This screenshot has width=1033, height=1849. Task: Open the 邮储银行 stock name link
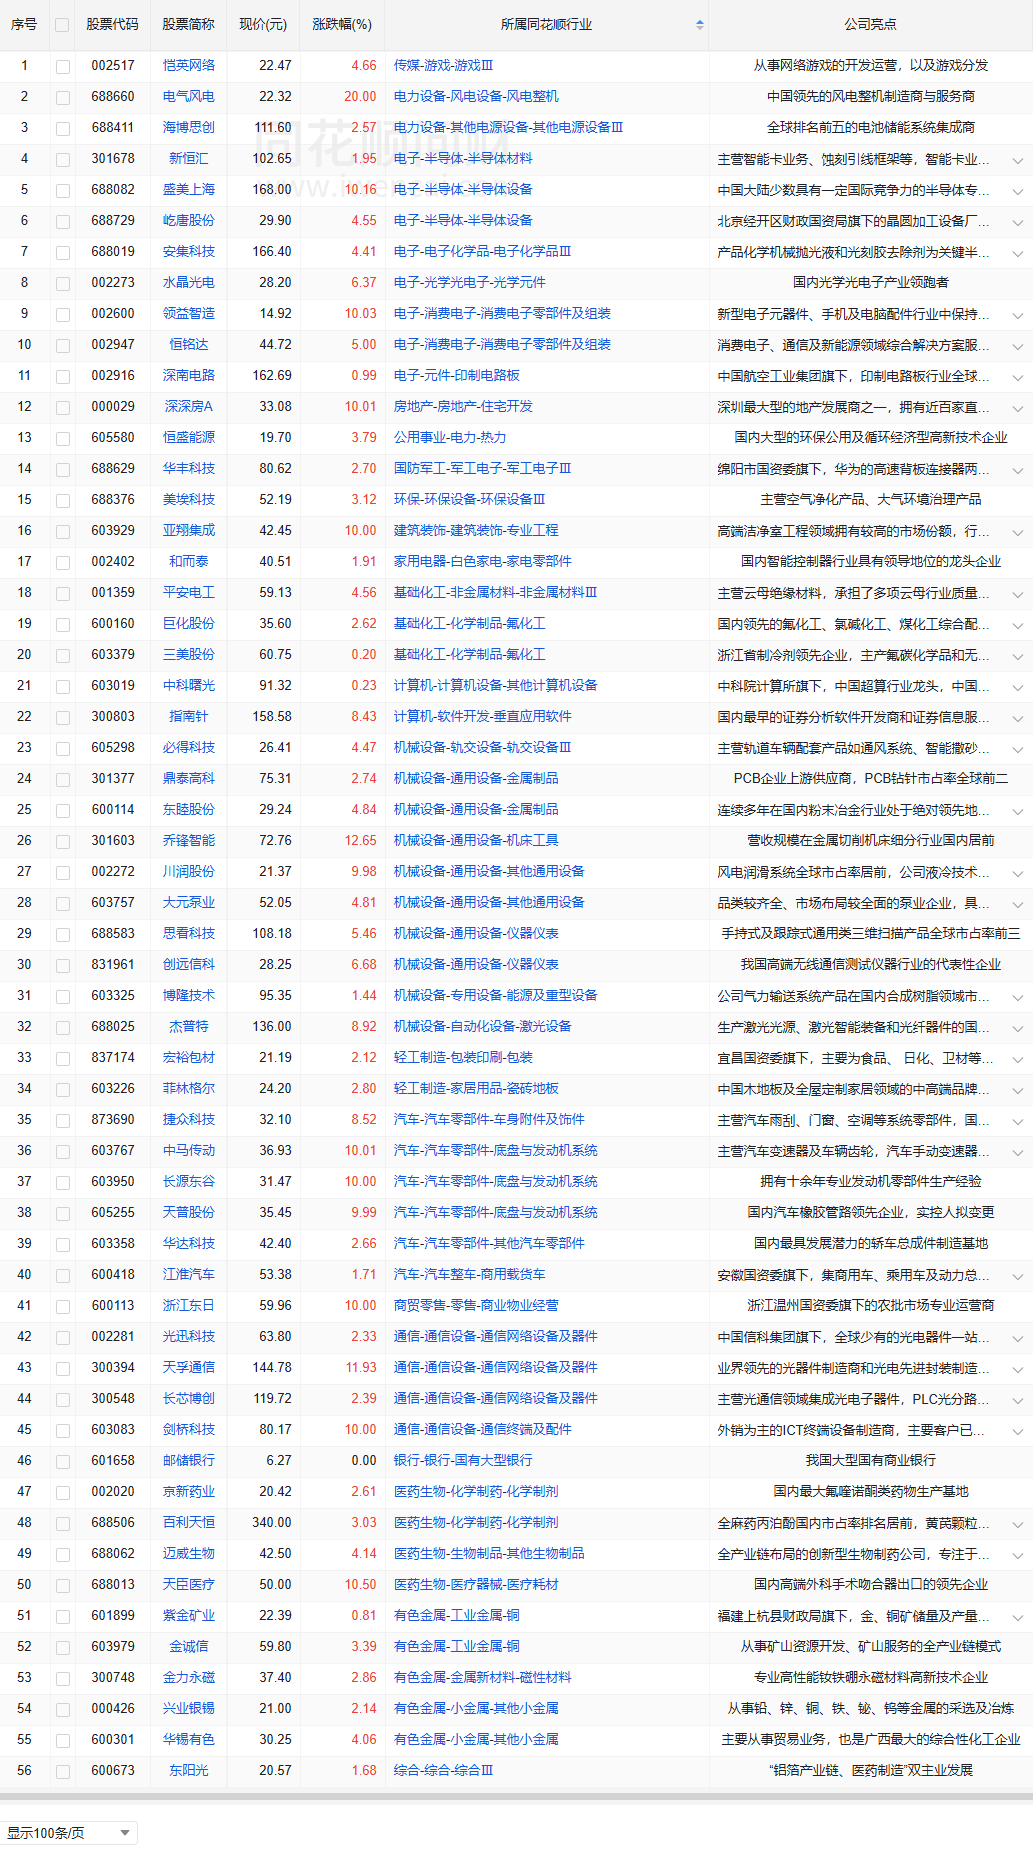(x=189, y=1461)
